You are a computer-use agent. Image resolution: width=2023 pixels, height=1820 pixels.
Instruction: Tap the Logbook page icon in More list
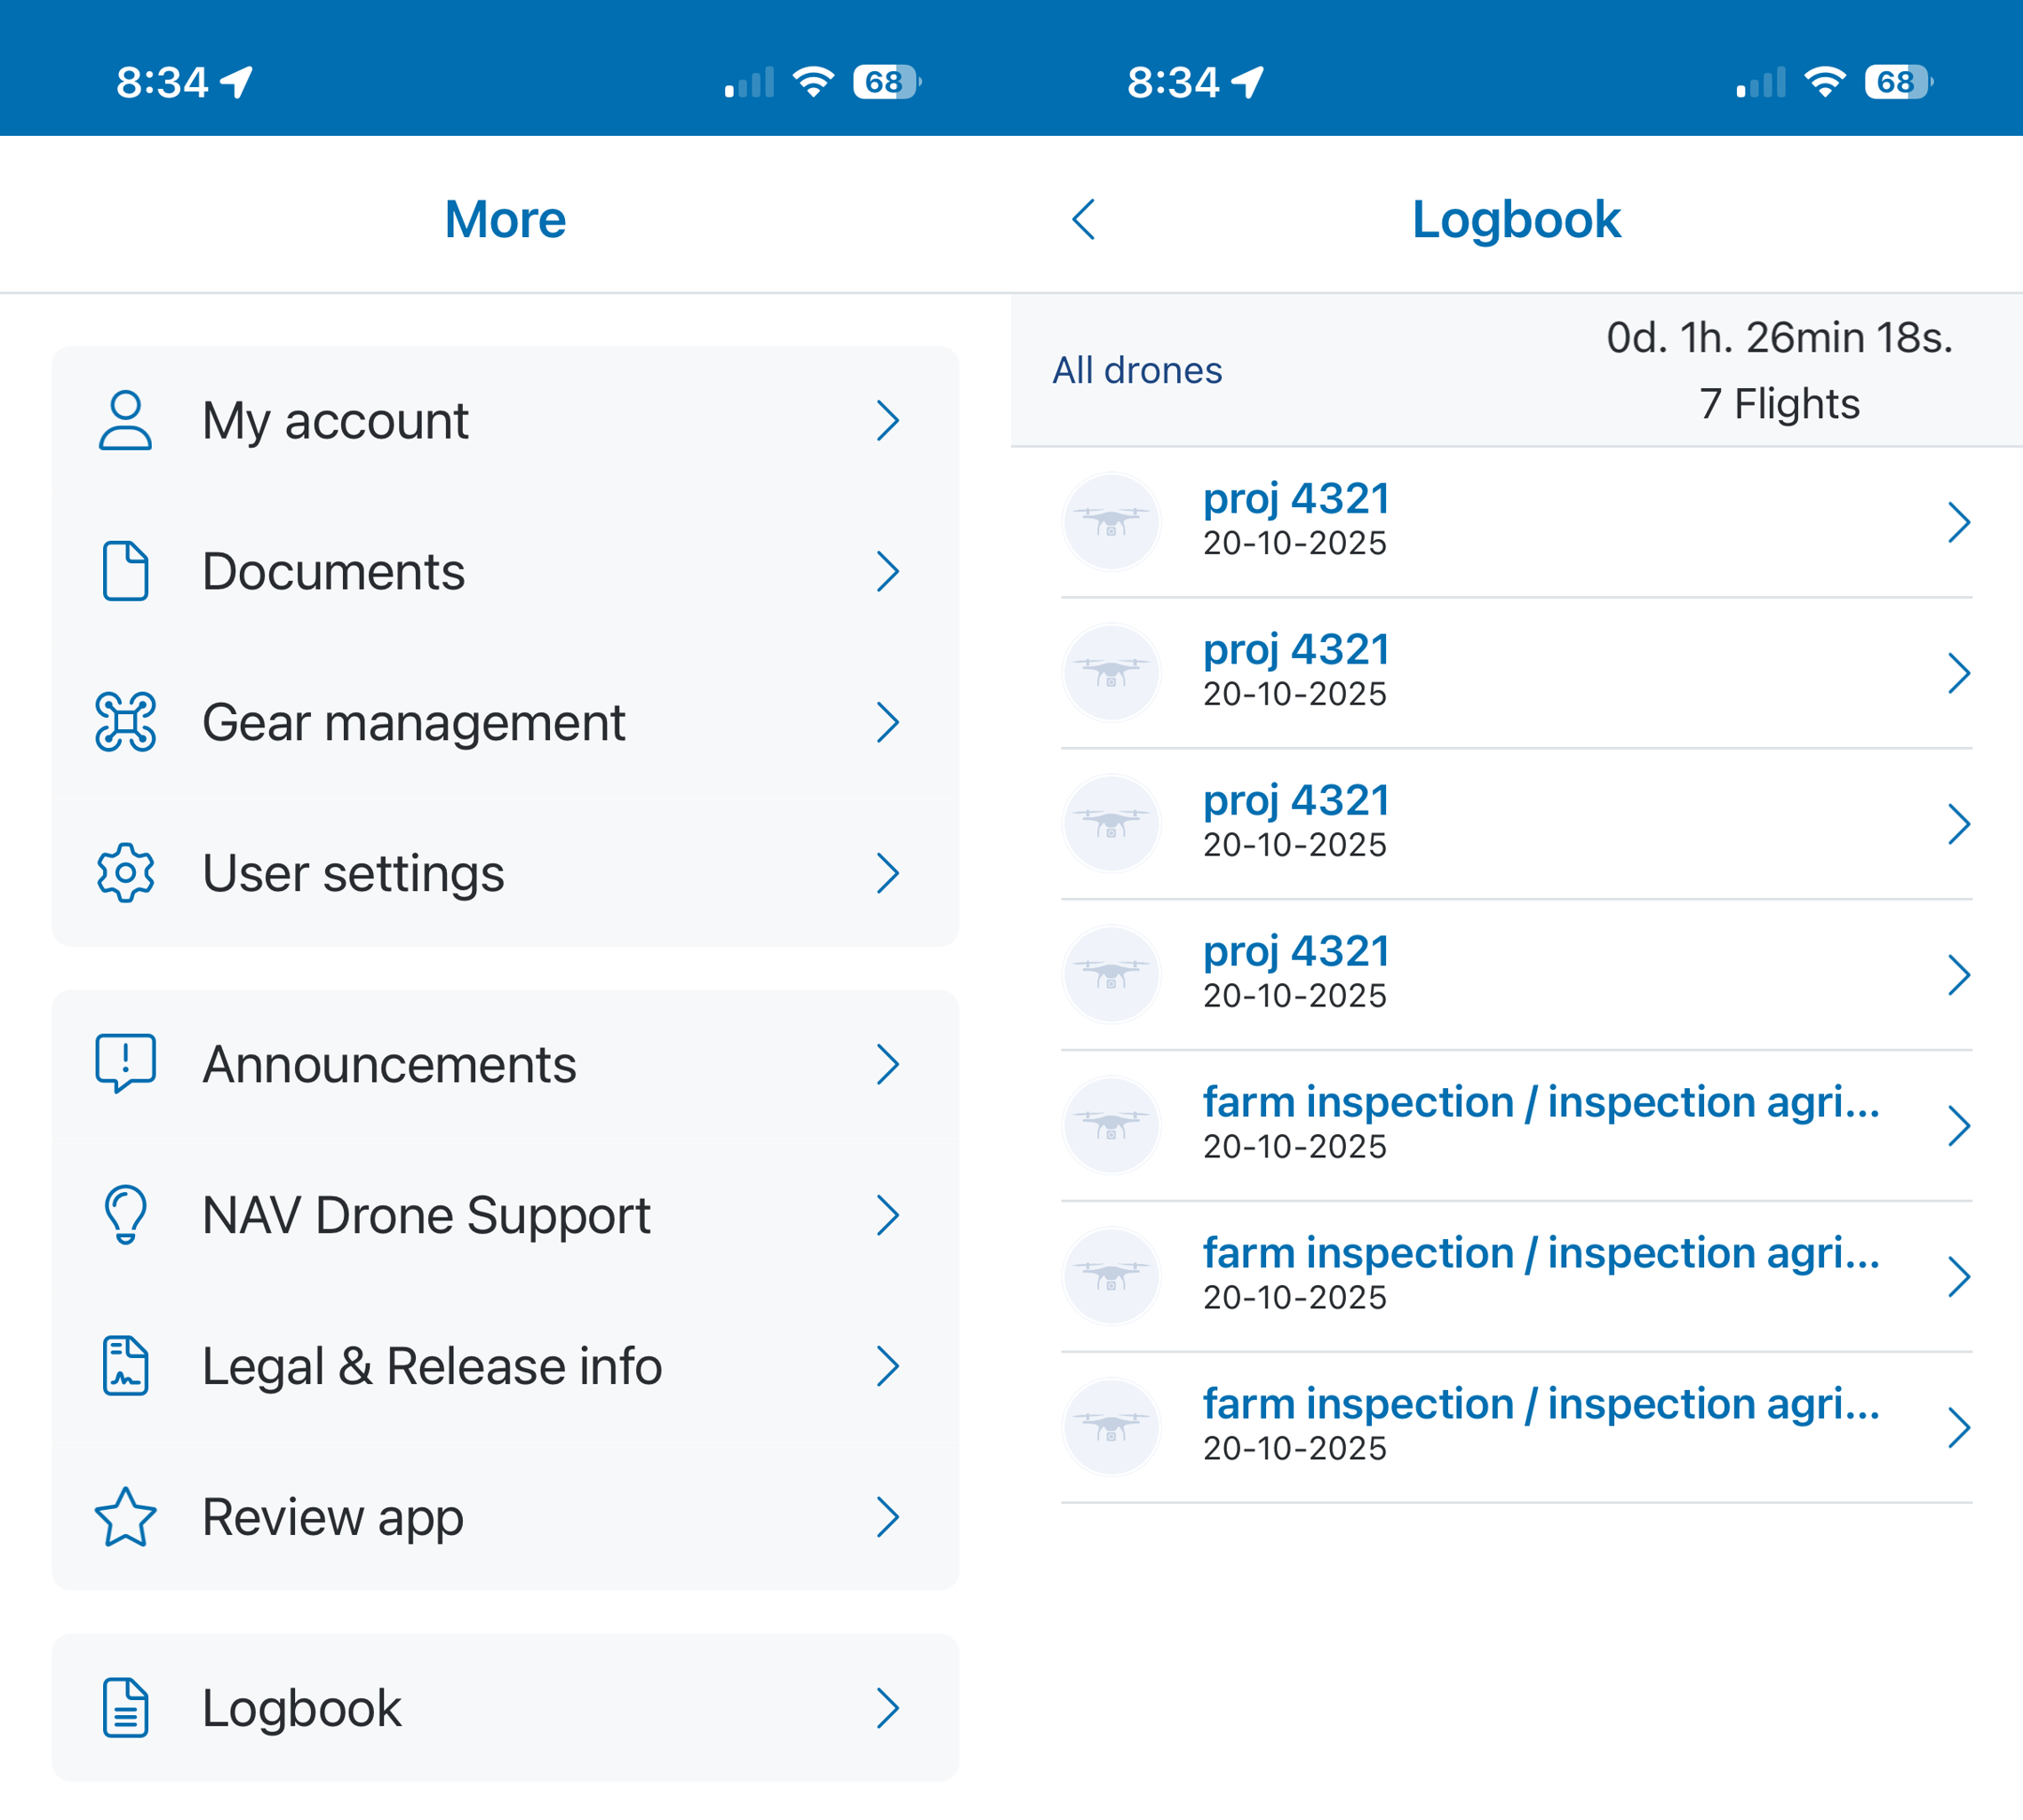pyautogui.click(x=125, y=1707)
